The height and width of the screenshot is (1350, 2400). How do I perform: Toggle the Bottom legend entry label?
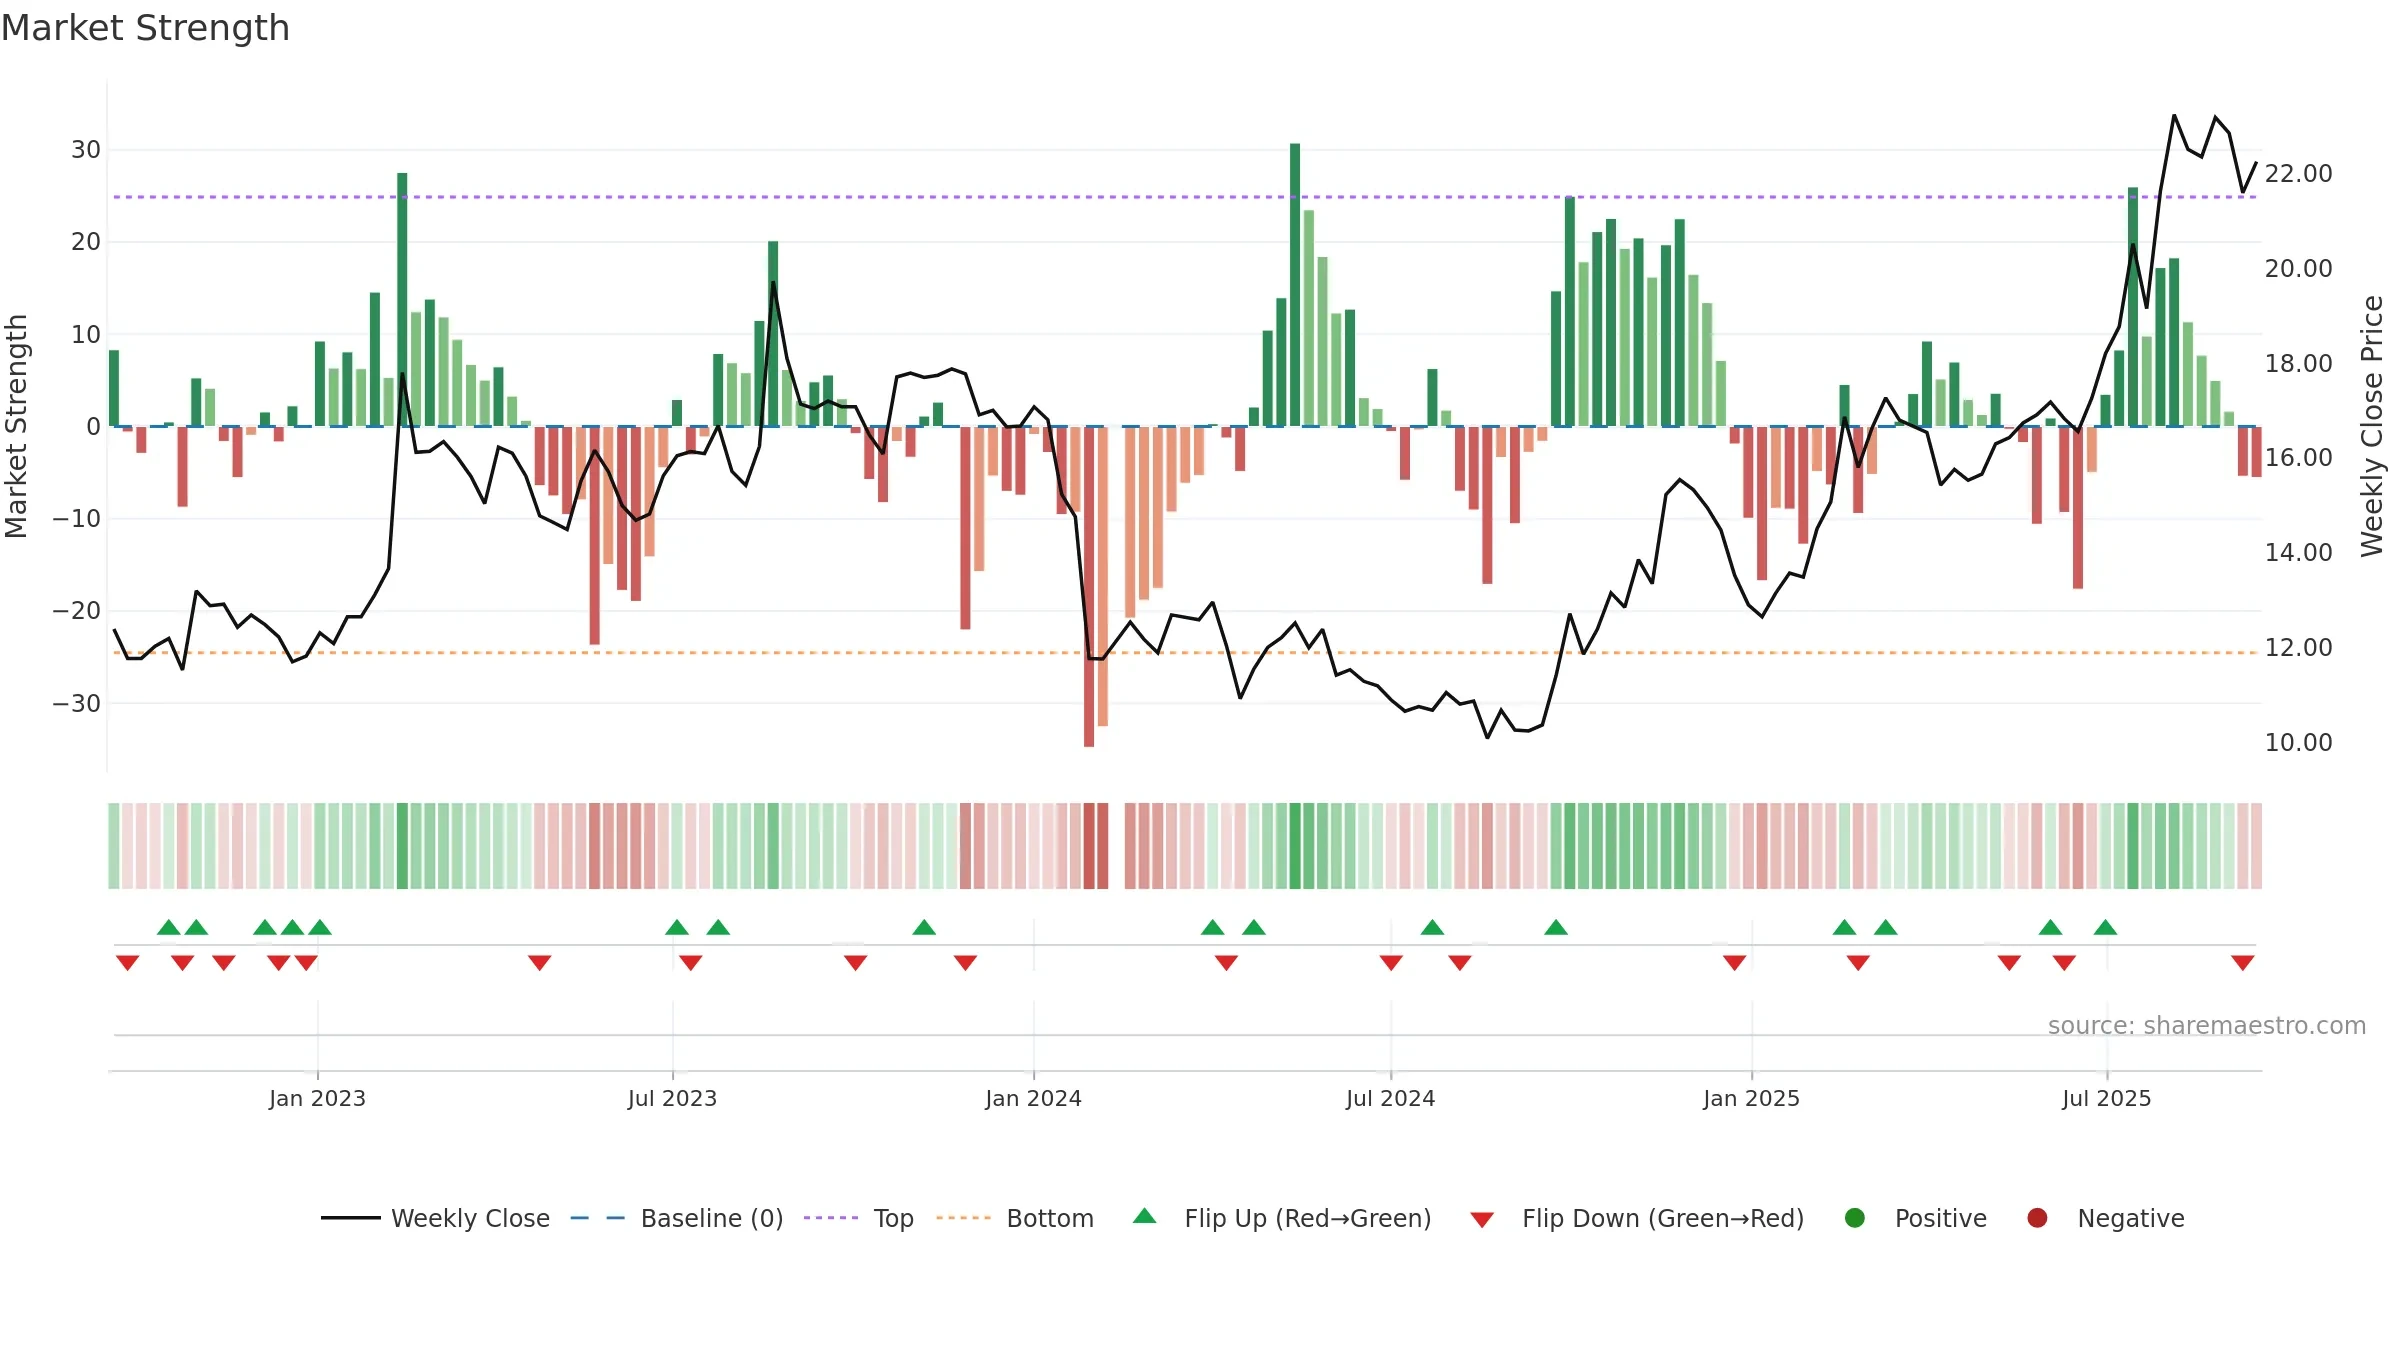(x=1050, y=1218)
